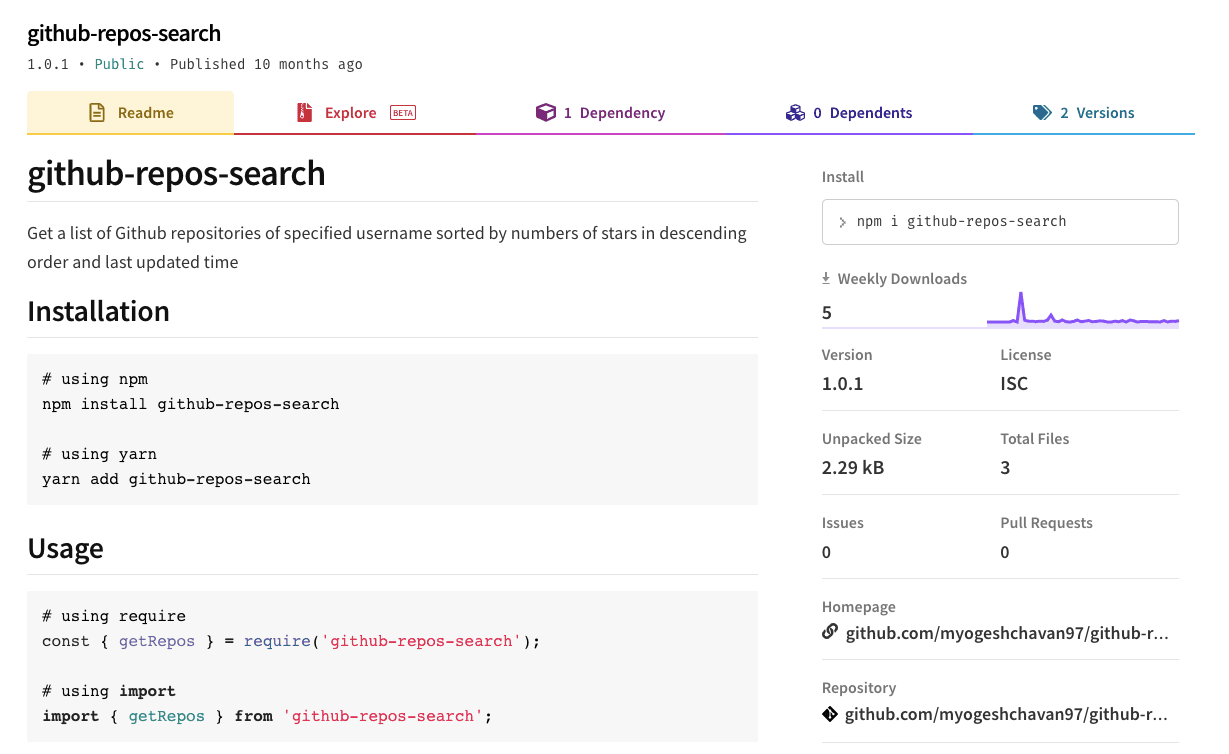1229x754 pixels.
Task: Click the BETA badge next to Explore
Action: coord(402,112)
